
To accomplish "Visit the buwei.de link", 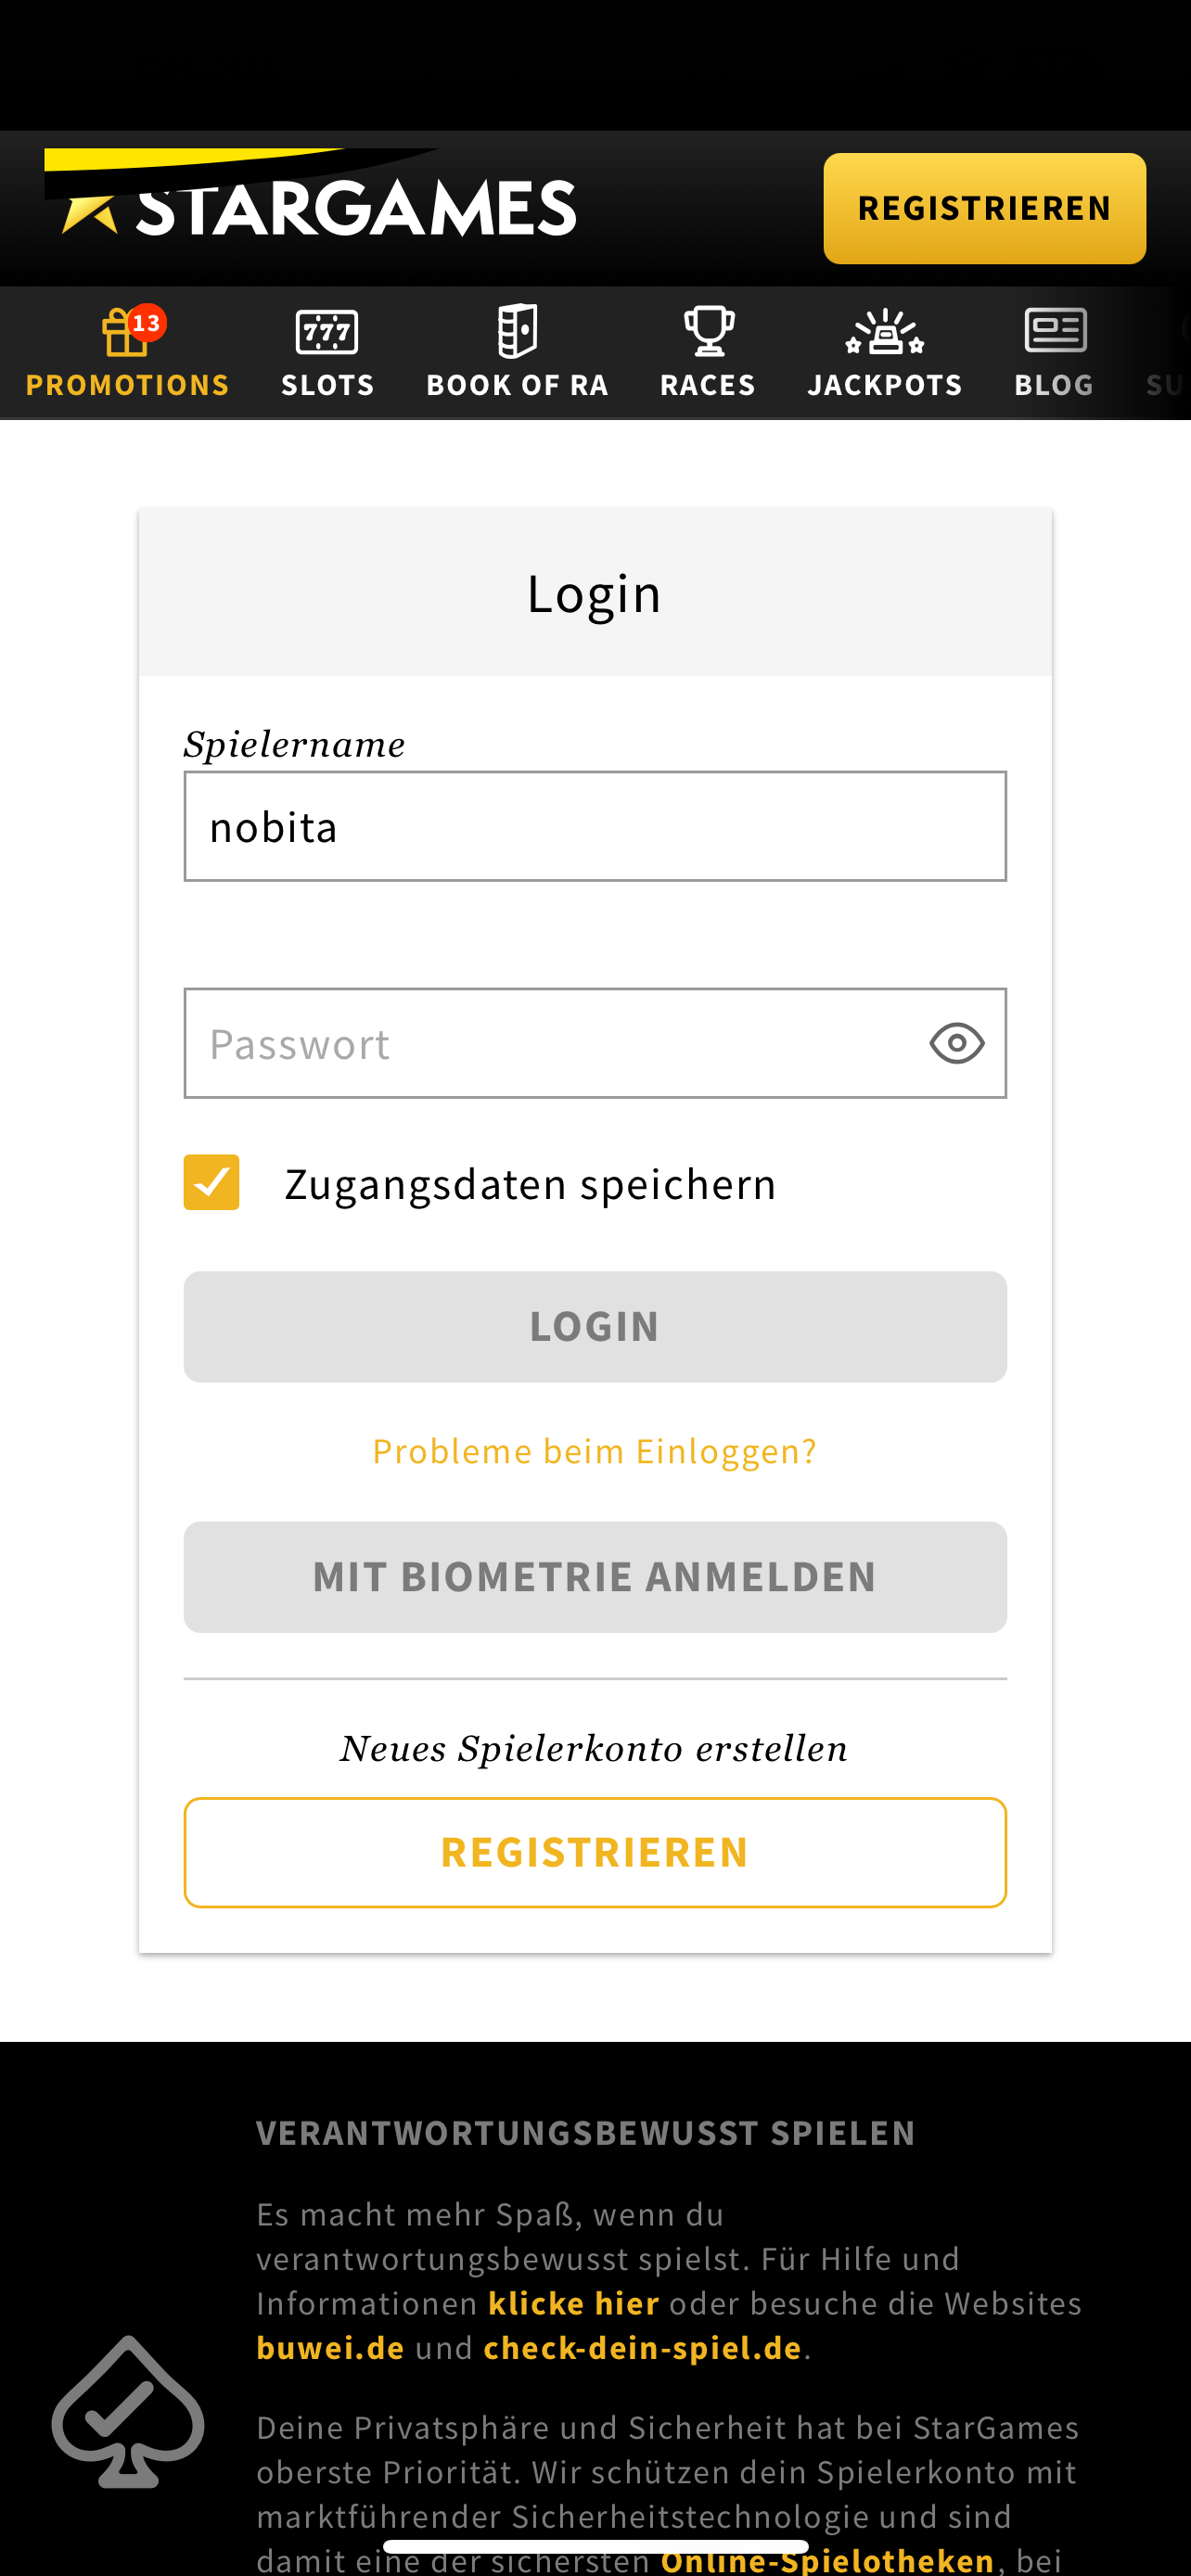I will 330,2347.
